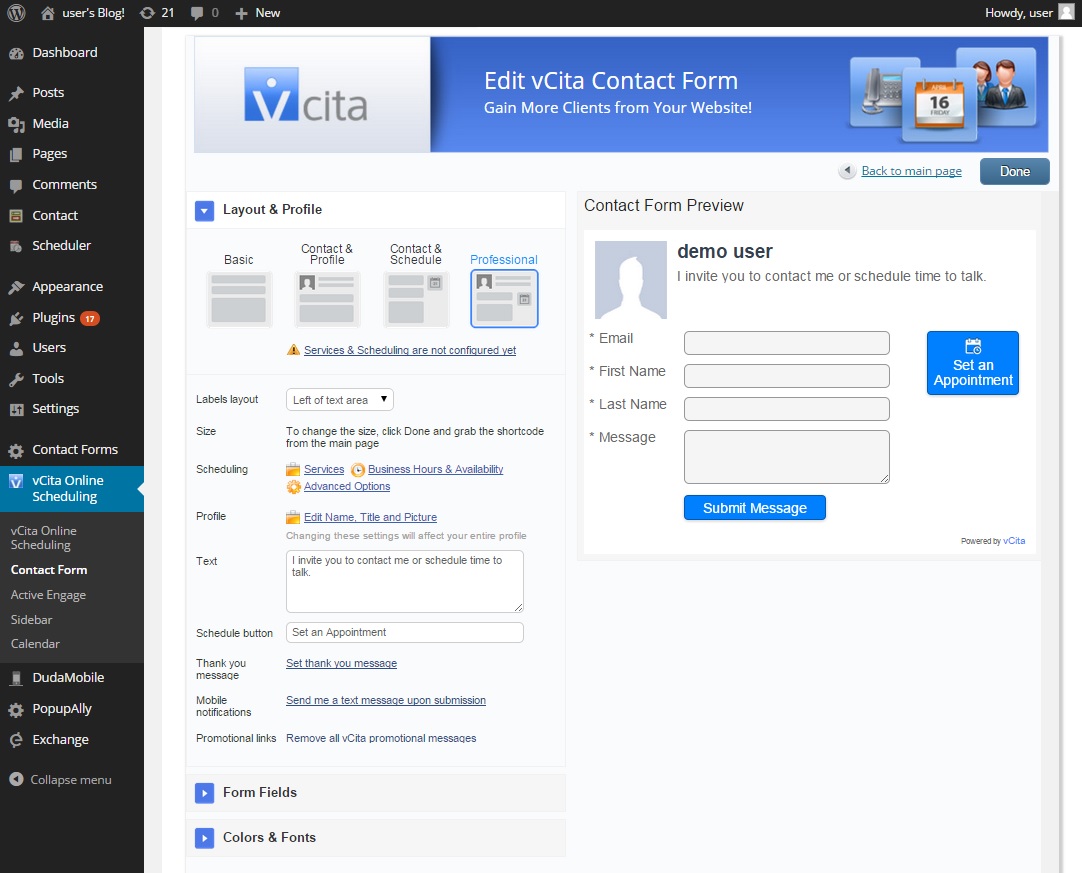The image size is (1082, 873).
Task: Click the Business Hours clock icon
Action: tap(358, 470)
